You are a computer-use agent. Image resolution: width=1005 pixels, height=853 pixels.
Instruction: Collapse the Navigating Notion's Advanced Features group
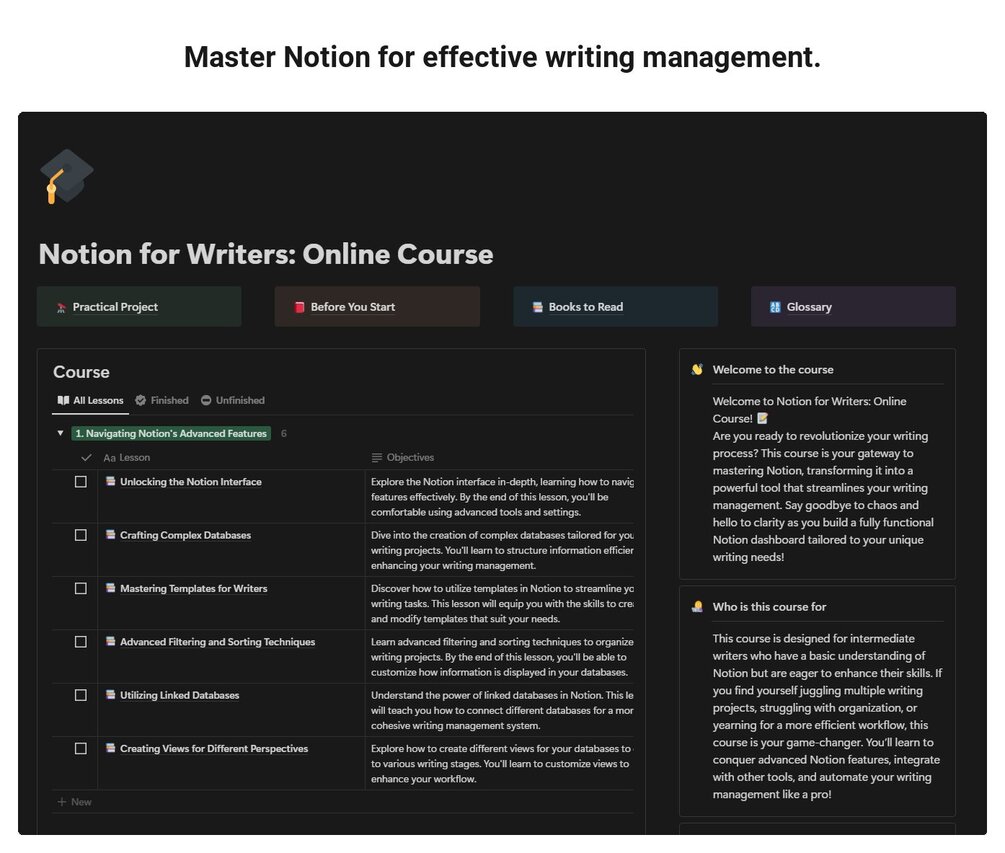coord(60,433)
